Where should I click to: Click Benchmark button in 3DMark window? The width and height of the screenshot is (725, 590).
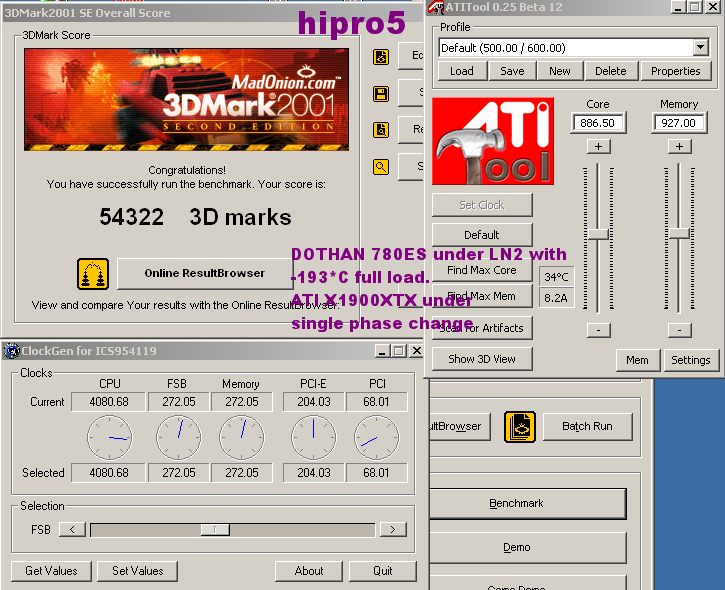(x=528, y=504)
